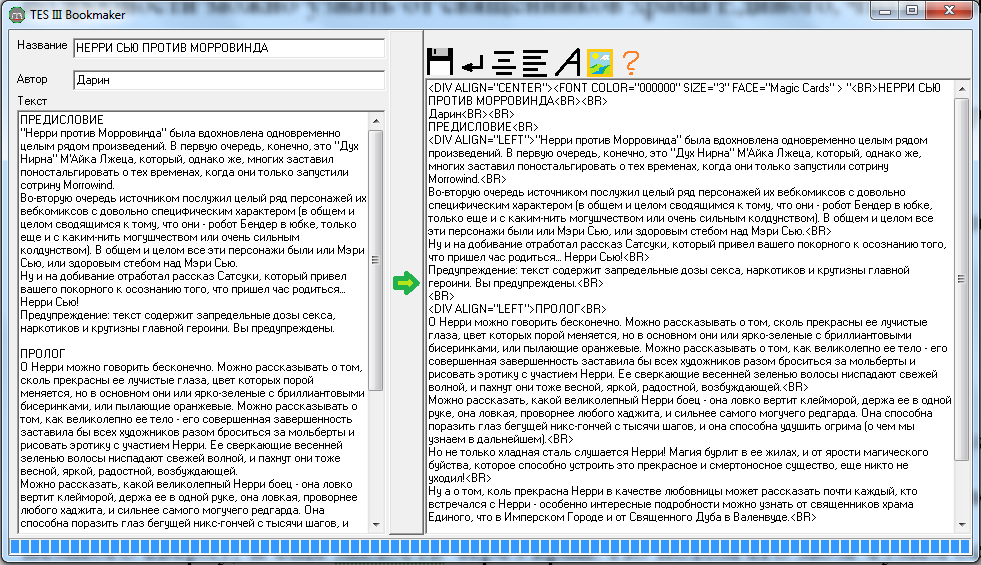Click the Название label
Screen dimensions: 981x565
click(42, 45)
